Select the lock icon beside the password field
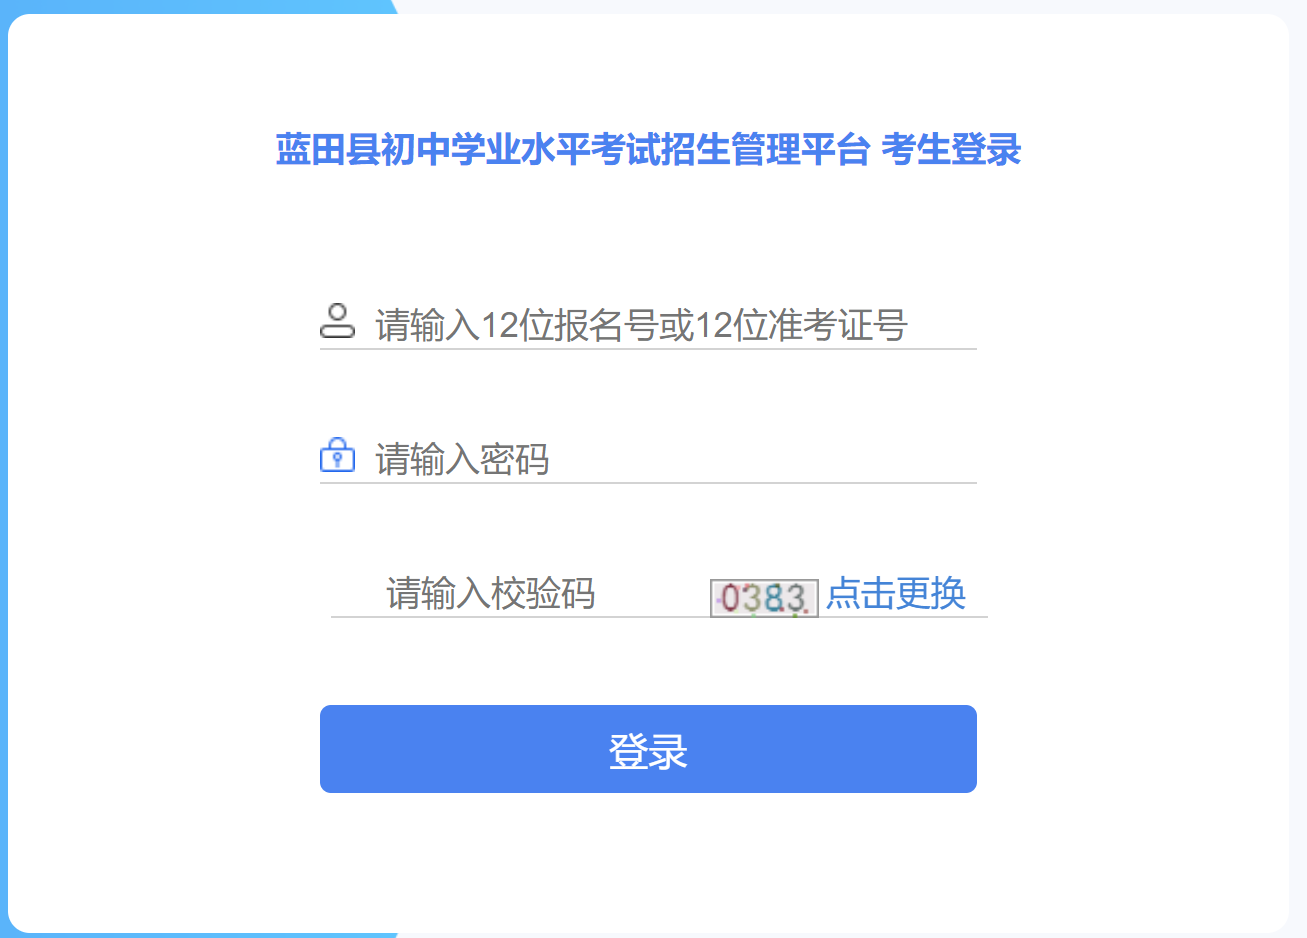Viewport: 1307px width, 938px height. point(337,455)
